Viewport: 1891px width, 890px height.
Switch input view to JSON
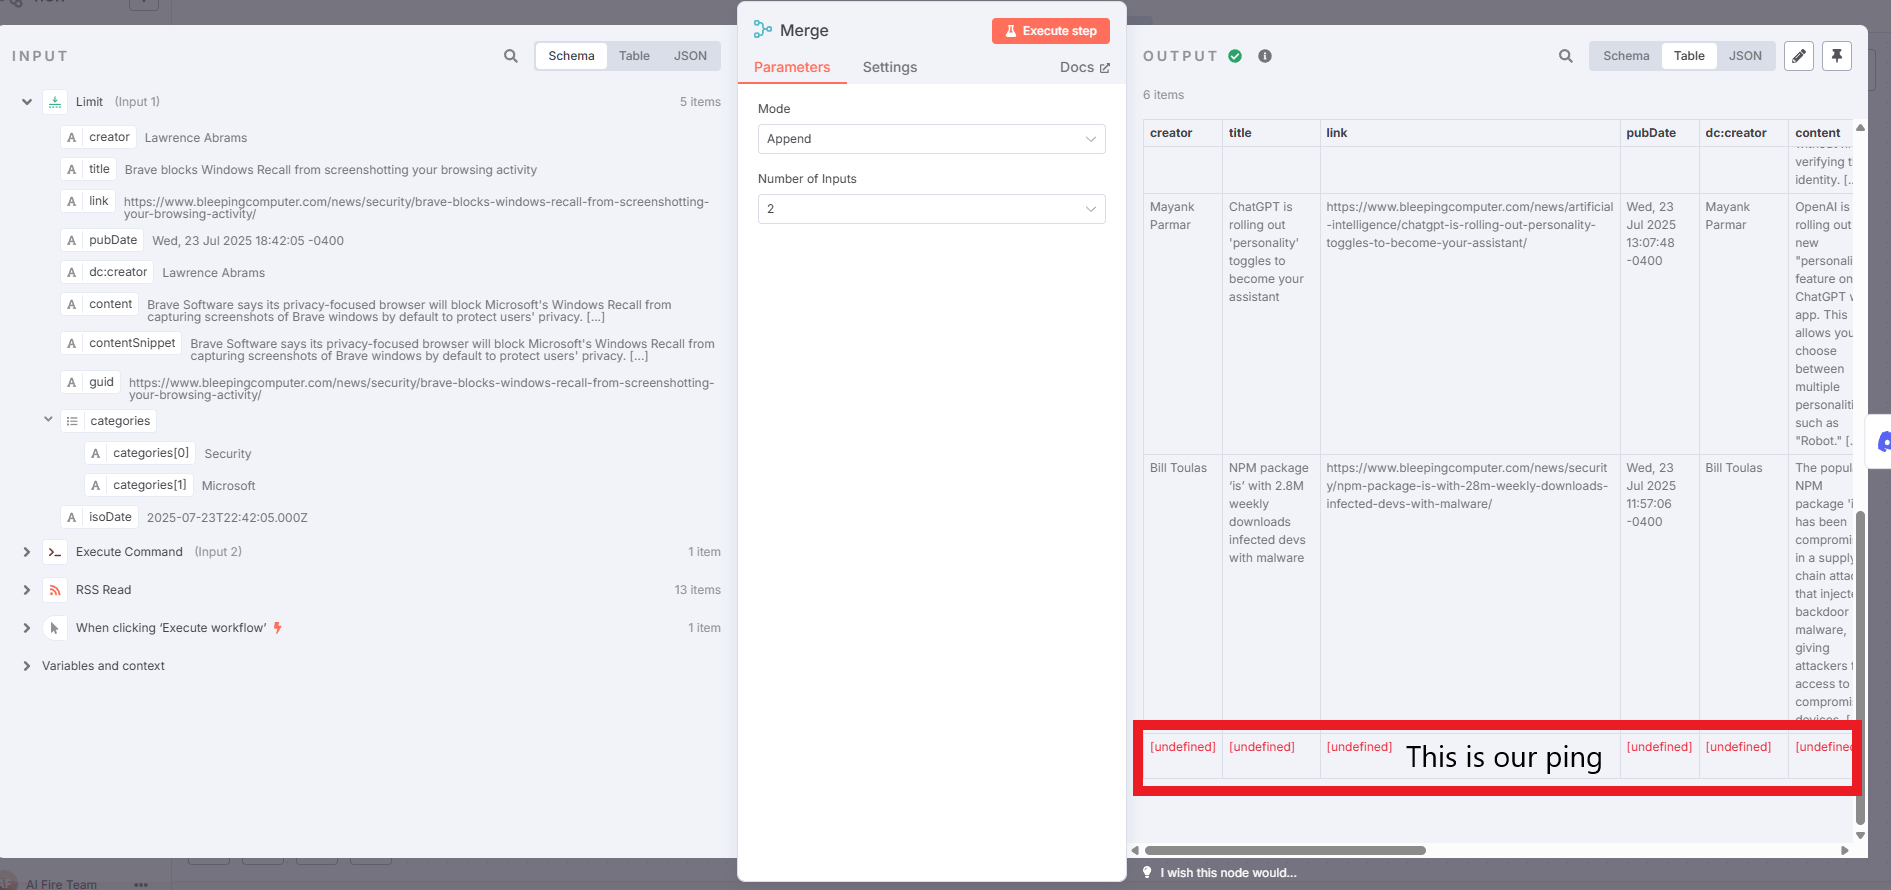(x=690, y=56)
